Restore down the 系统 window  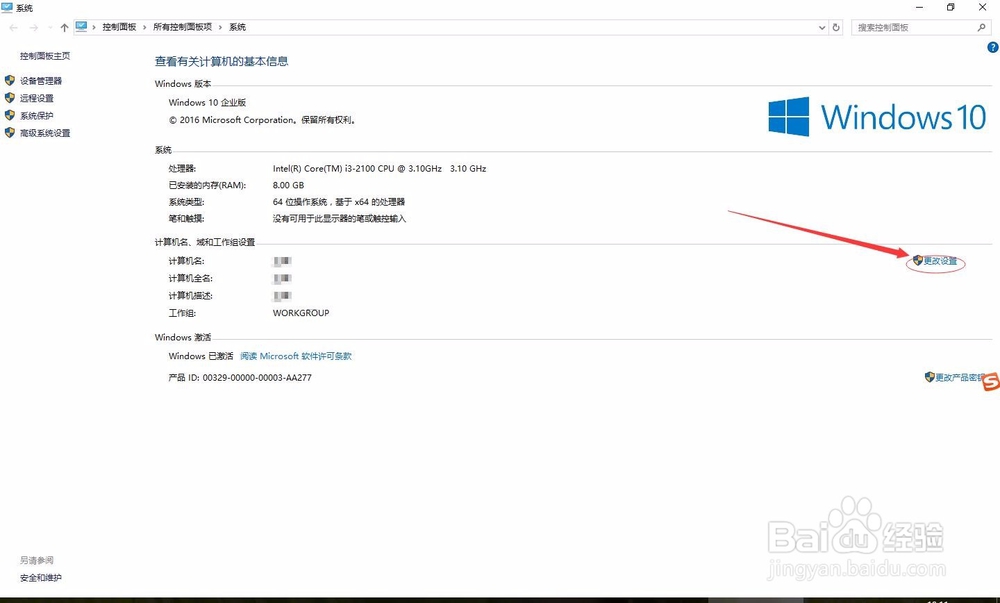pos(951,8)
